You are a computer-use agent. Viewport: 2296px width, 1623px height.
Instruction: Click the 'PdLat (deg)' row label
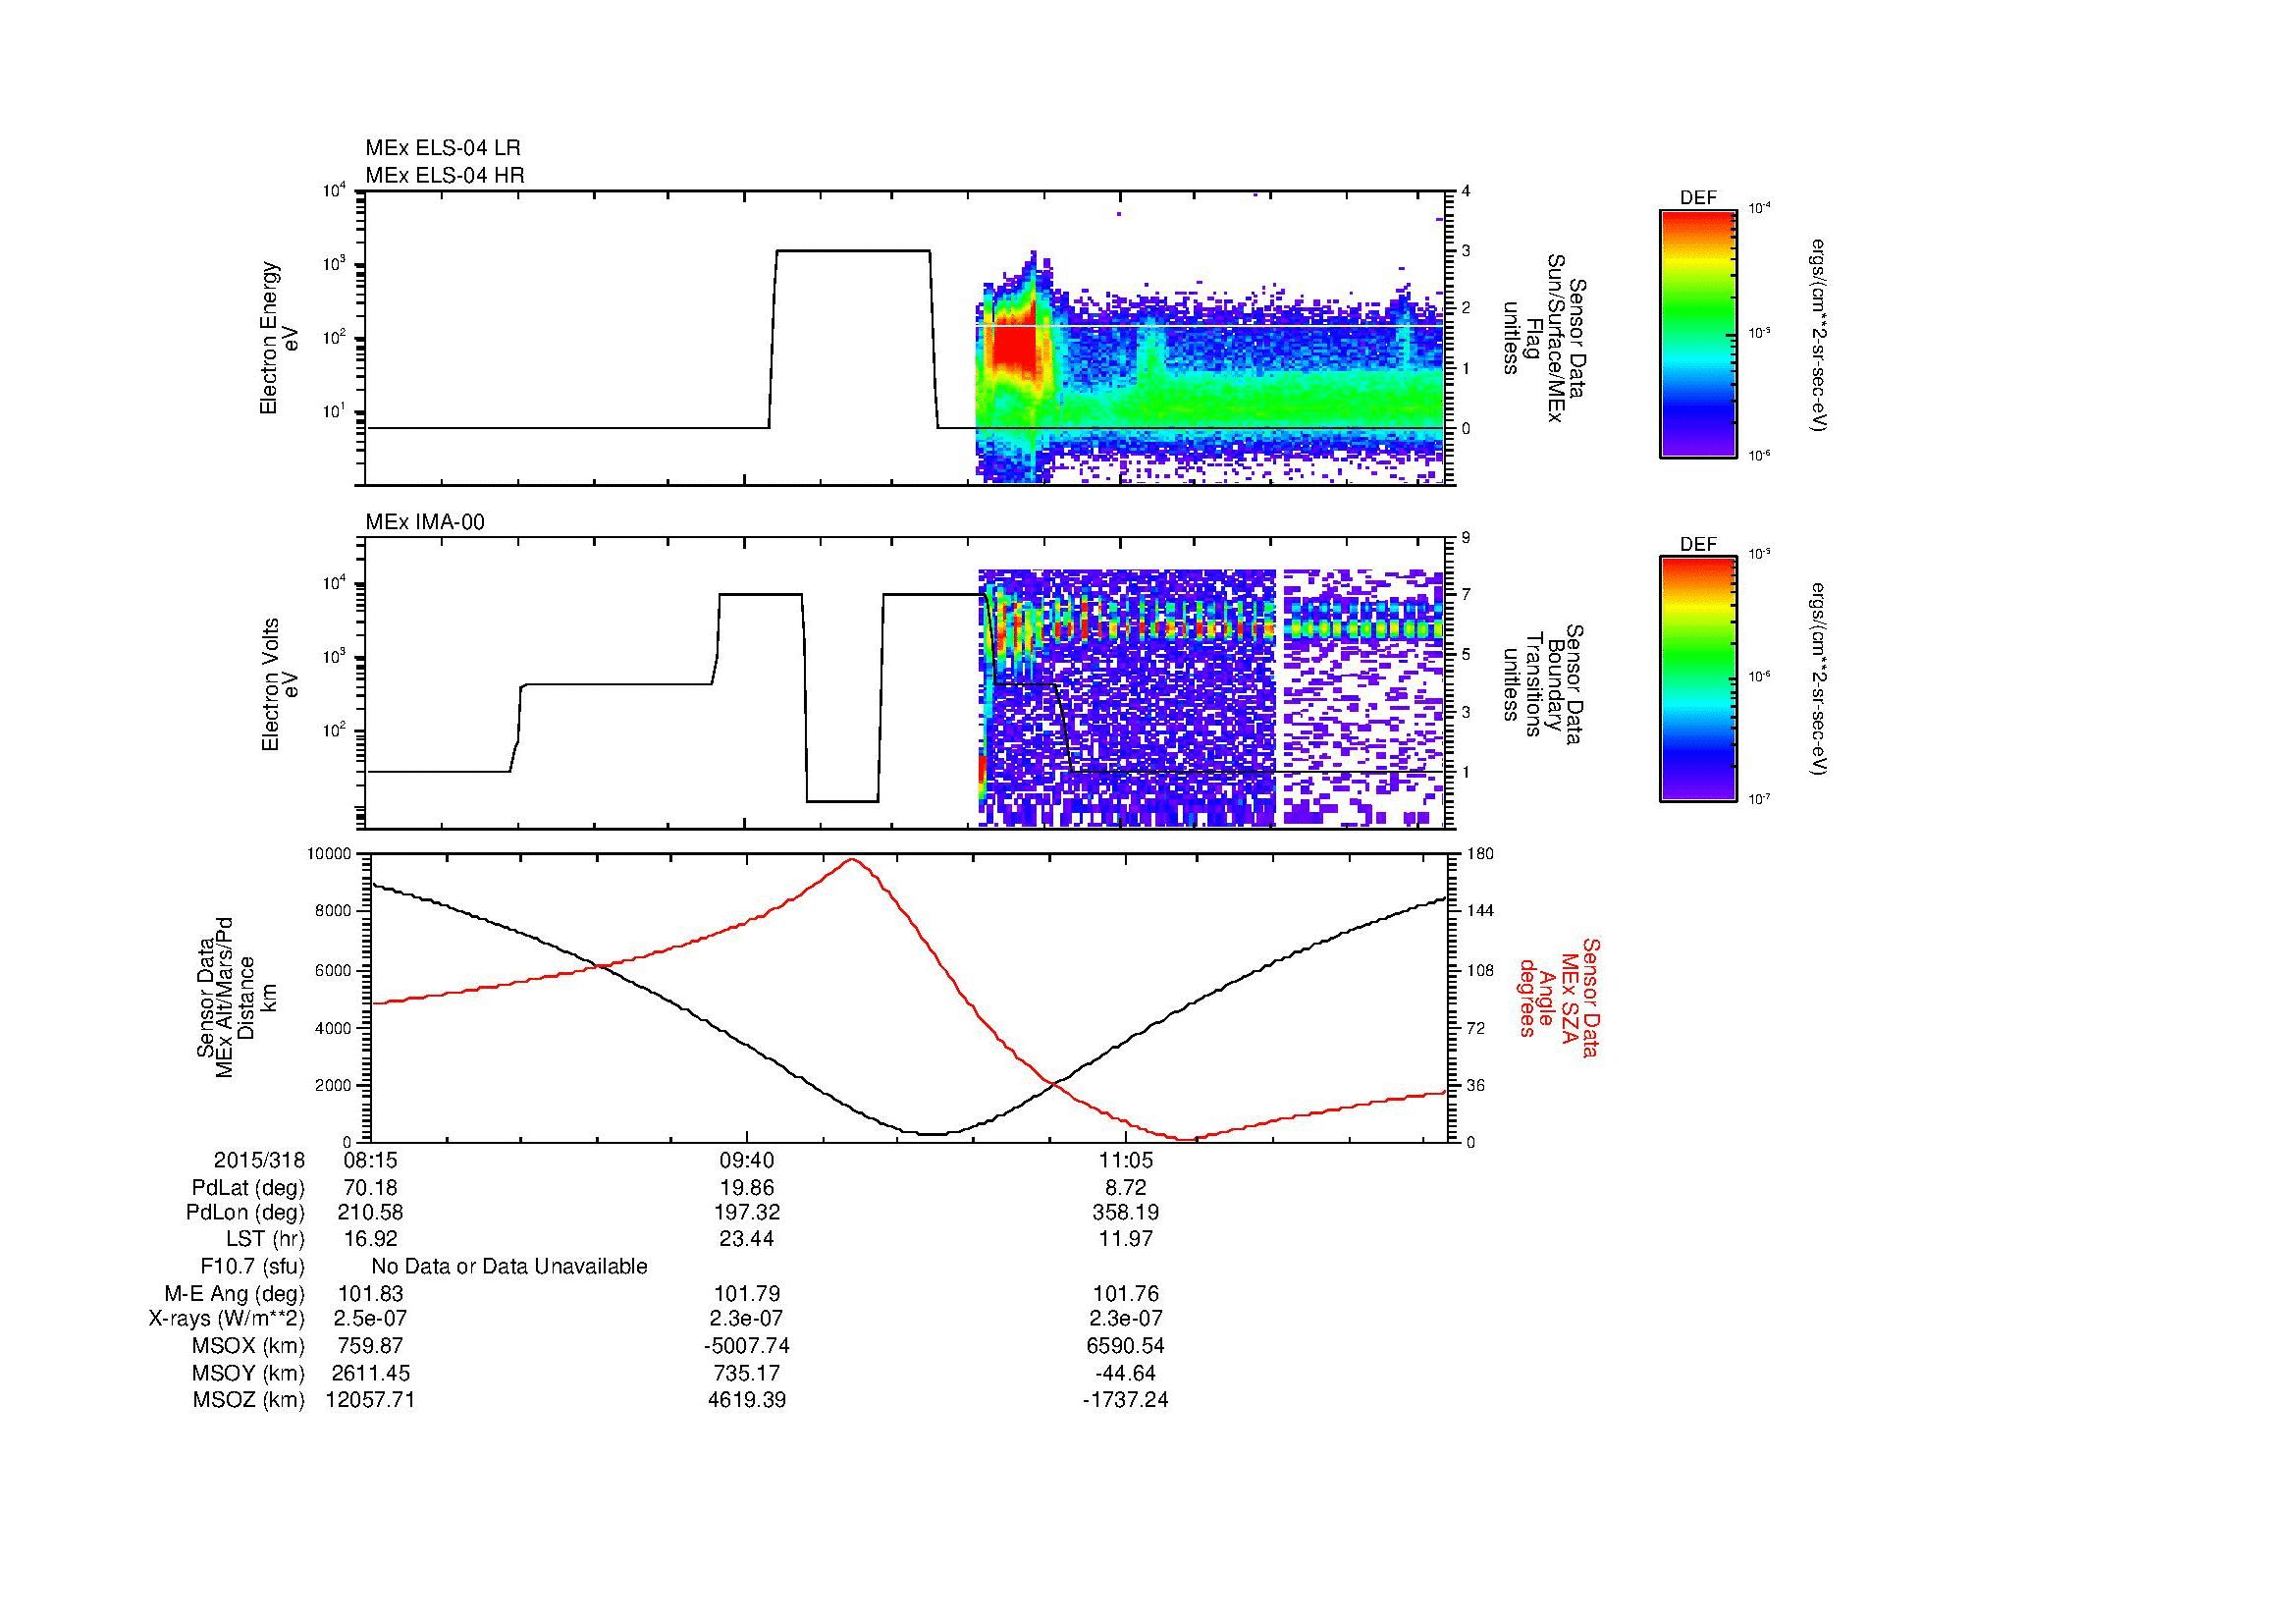[x=248, y=1188]
